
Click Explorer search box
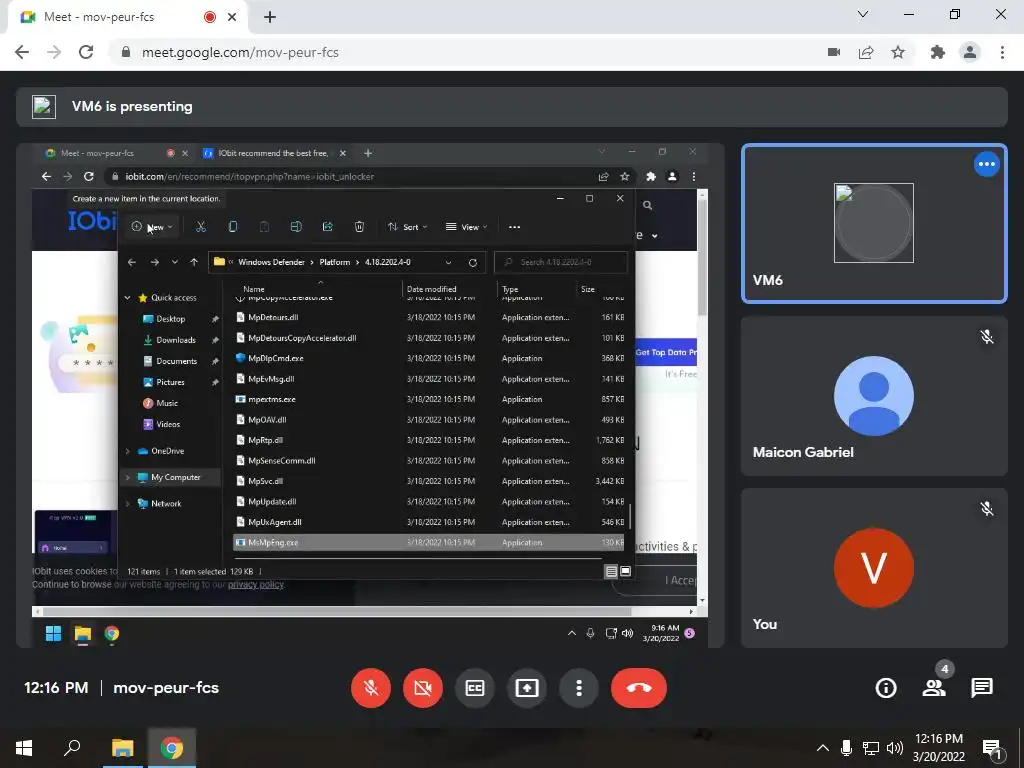coord(560,262)
